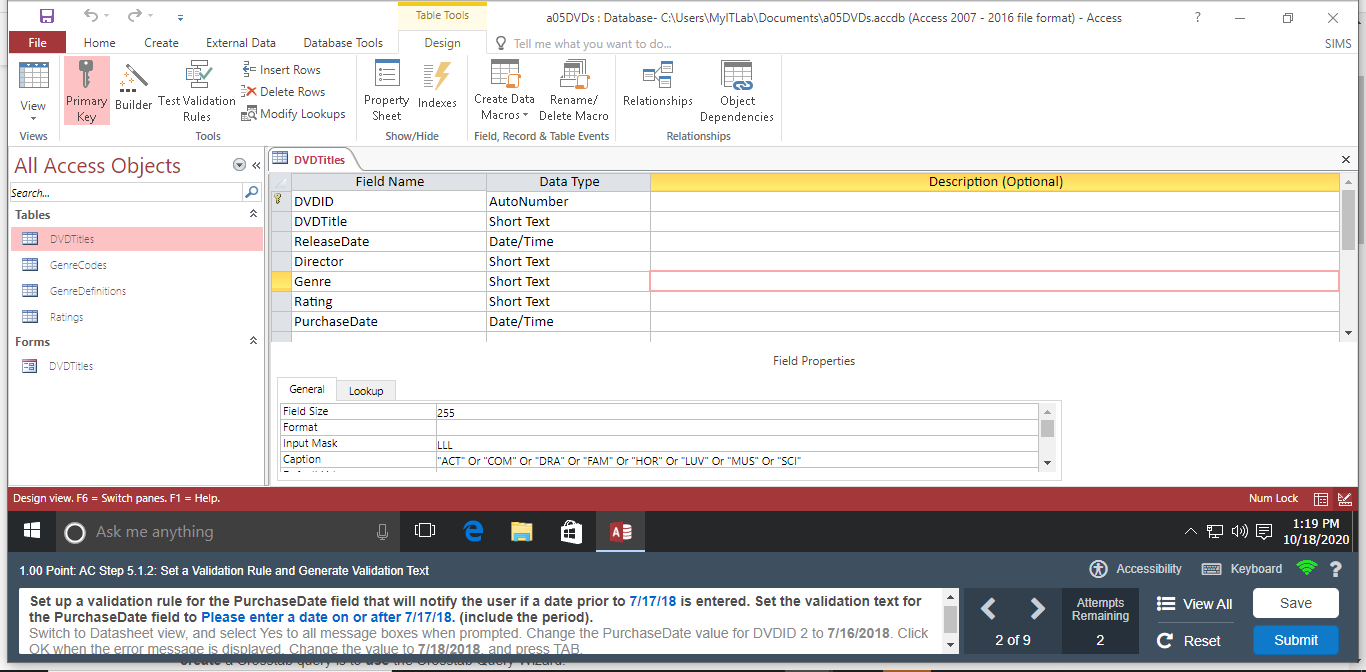Image resolution: width=1366 pixels, height=672 pixels.
Task: Open GenreCodes table in navigation pane
Action: click(x=78, y=265)
